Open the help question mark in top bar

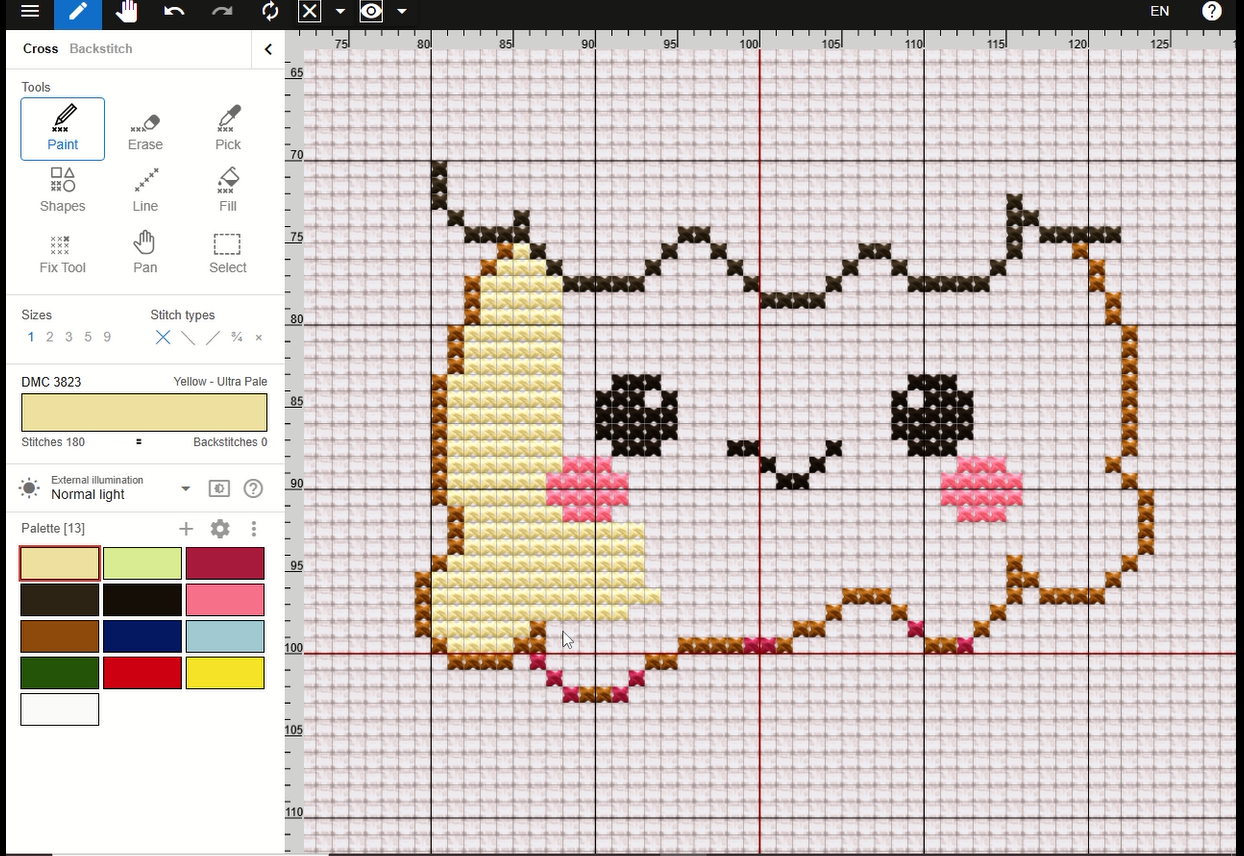[1211, 11]
